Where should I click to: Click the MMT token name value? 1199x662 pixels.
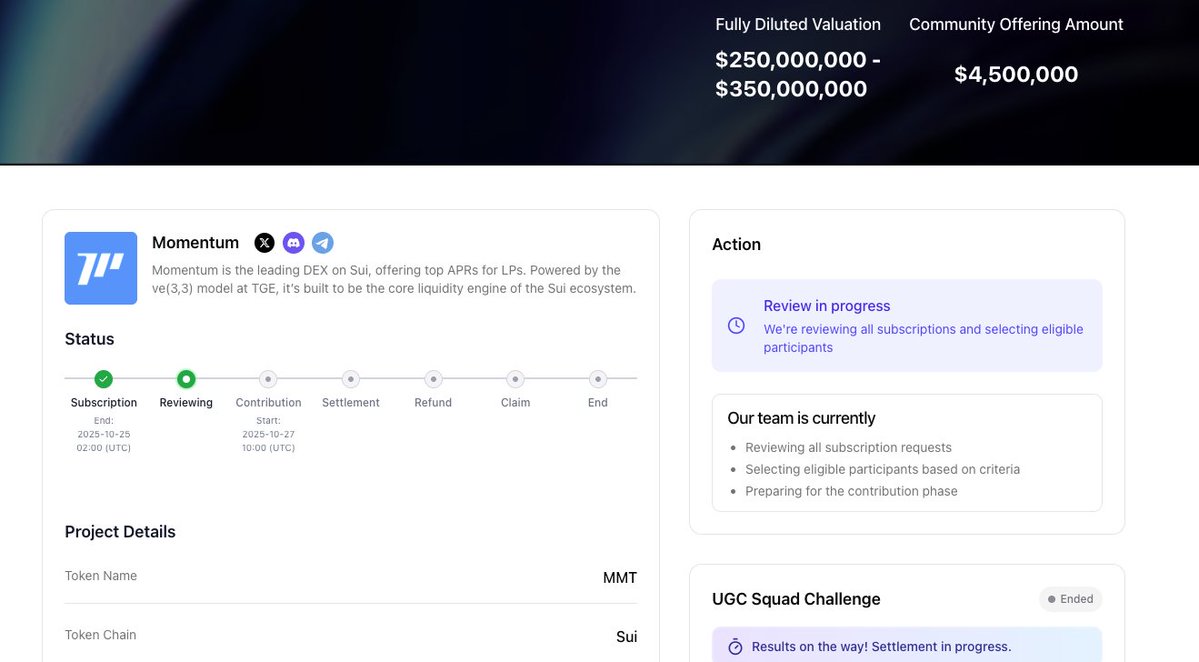tap(619, 578)
